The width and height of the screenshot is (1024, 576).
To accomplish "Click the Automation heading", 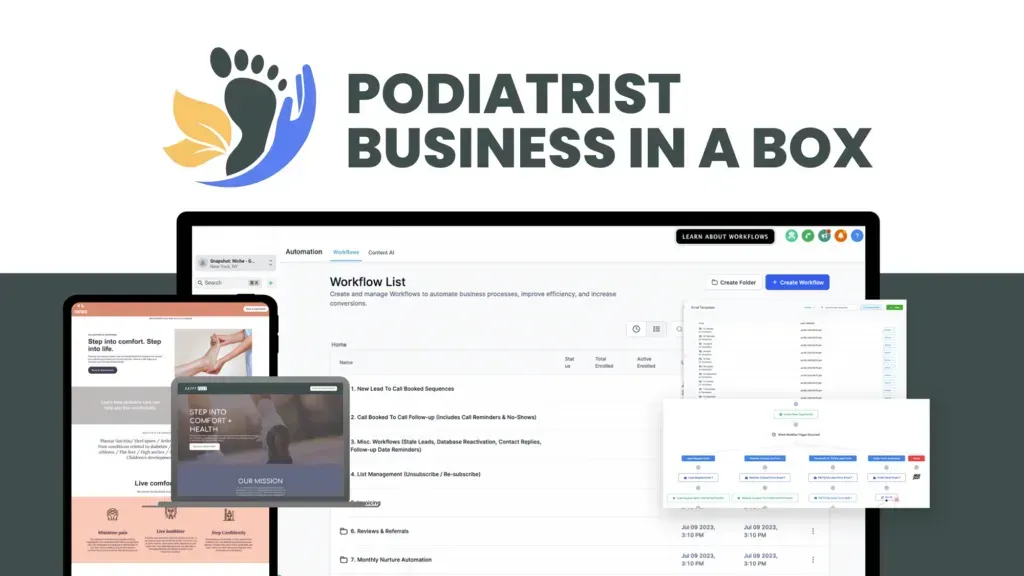I will 304,251.
